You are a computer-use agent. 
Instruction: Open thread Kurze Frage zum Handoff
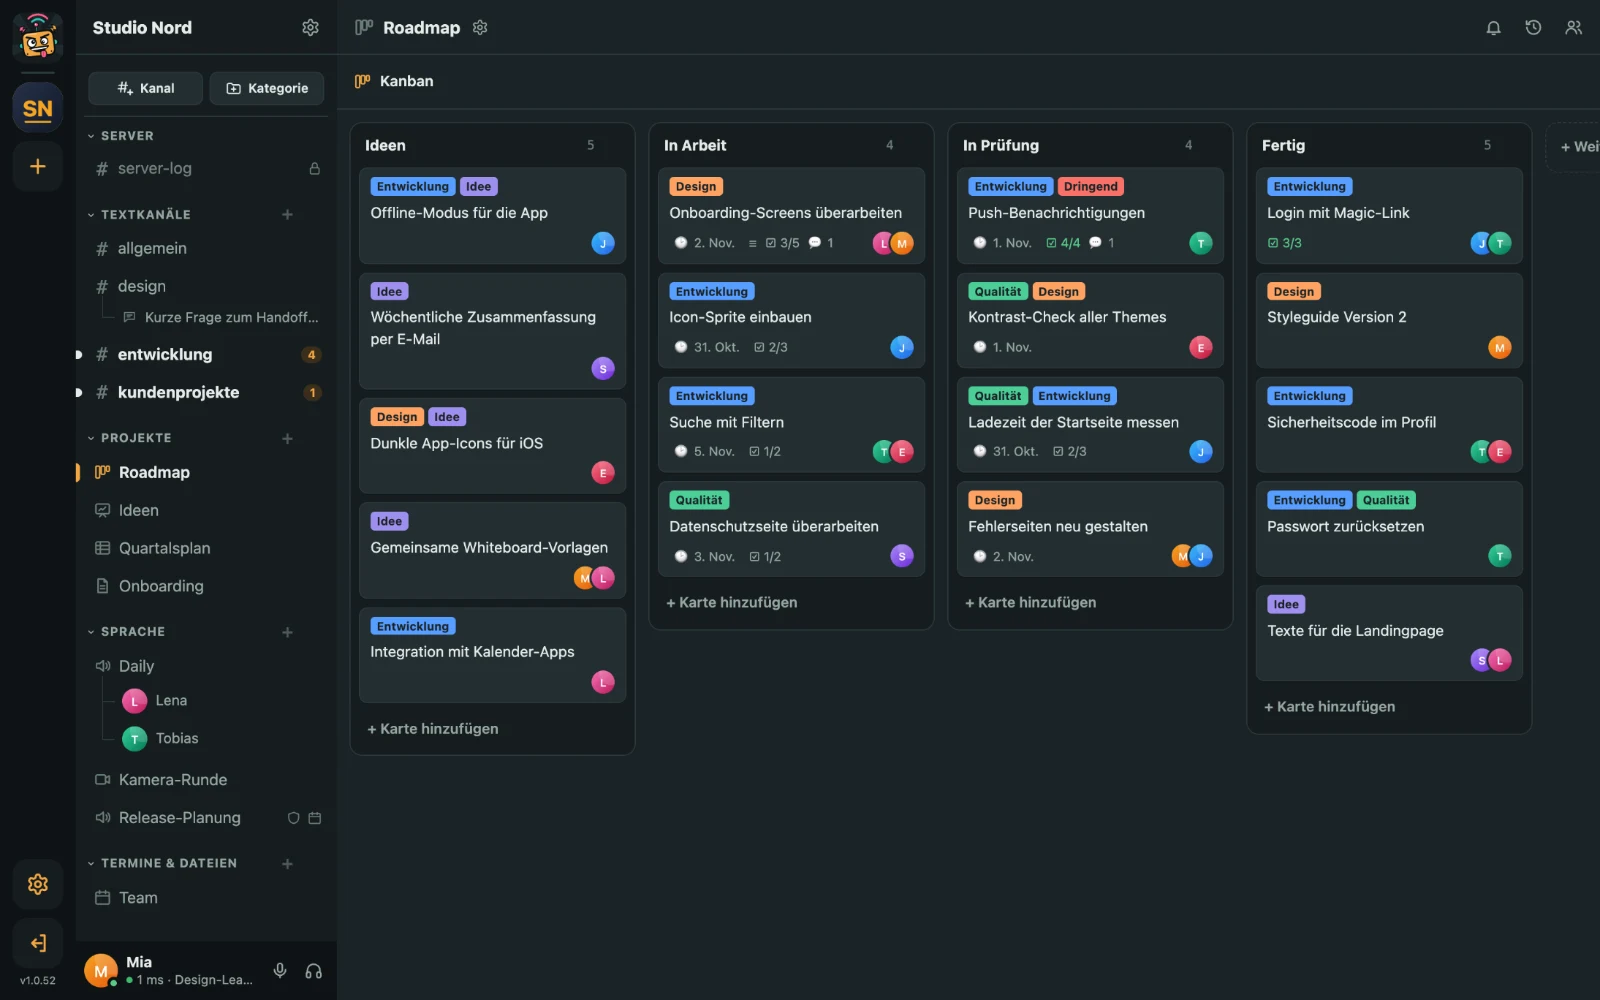click(221, 317)
